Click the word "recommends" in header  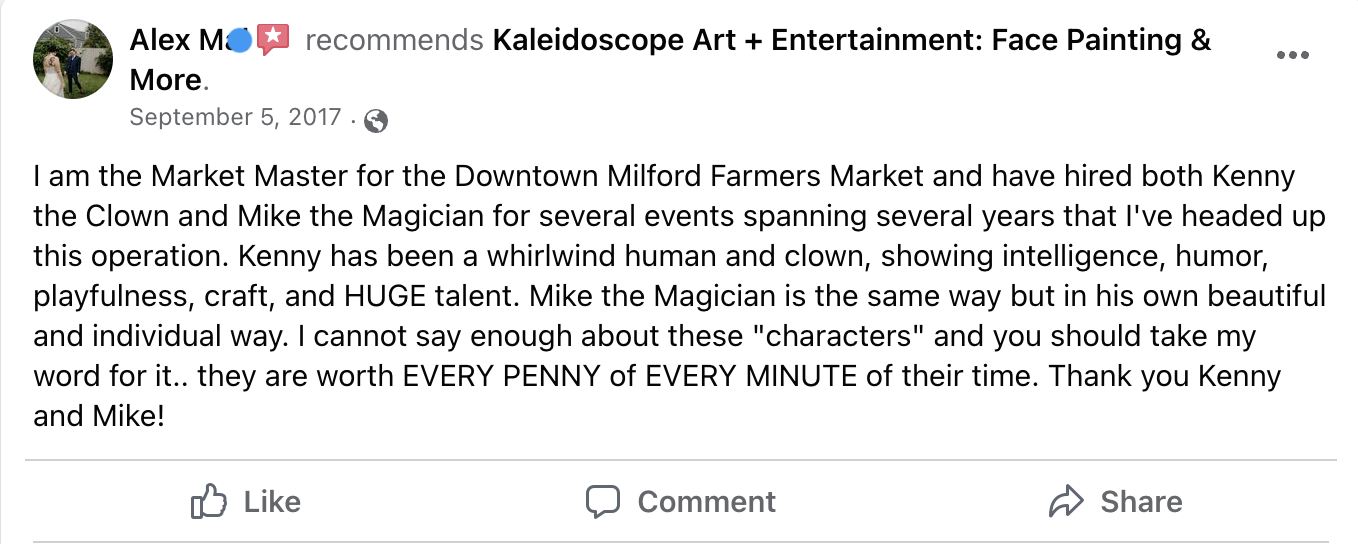coord(394,41)
